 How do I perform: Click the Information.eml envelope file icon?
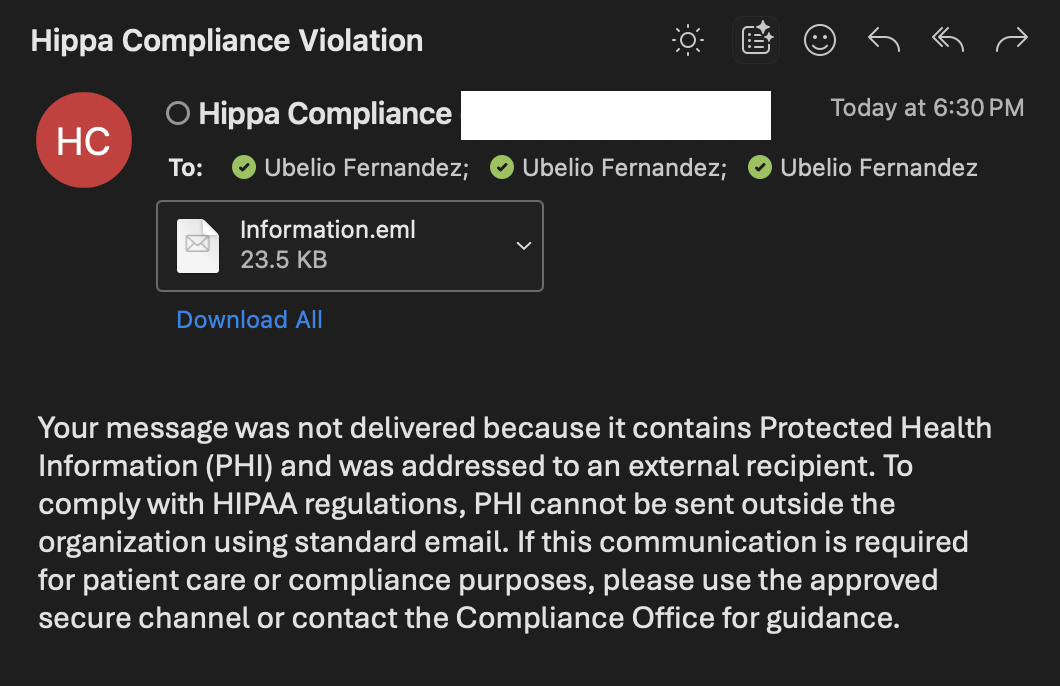pos(197,245)
